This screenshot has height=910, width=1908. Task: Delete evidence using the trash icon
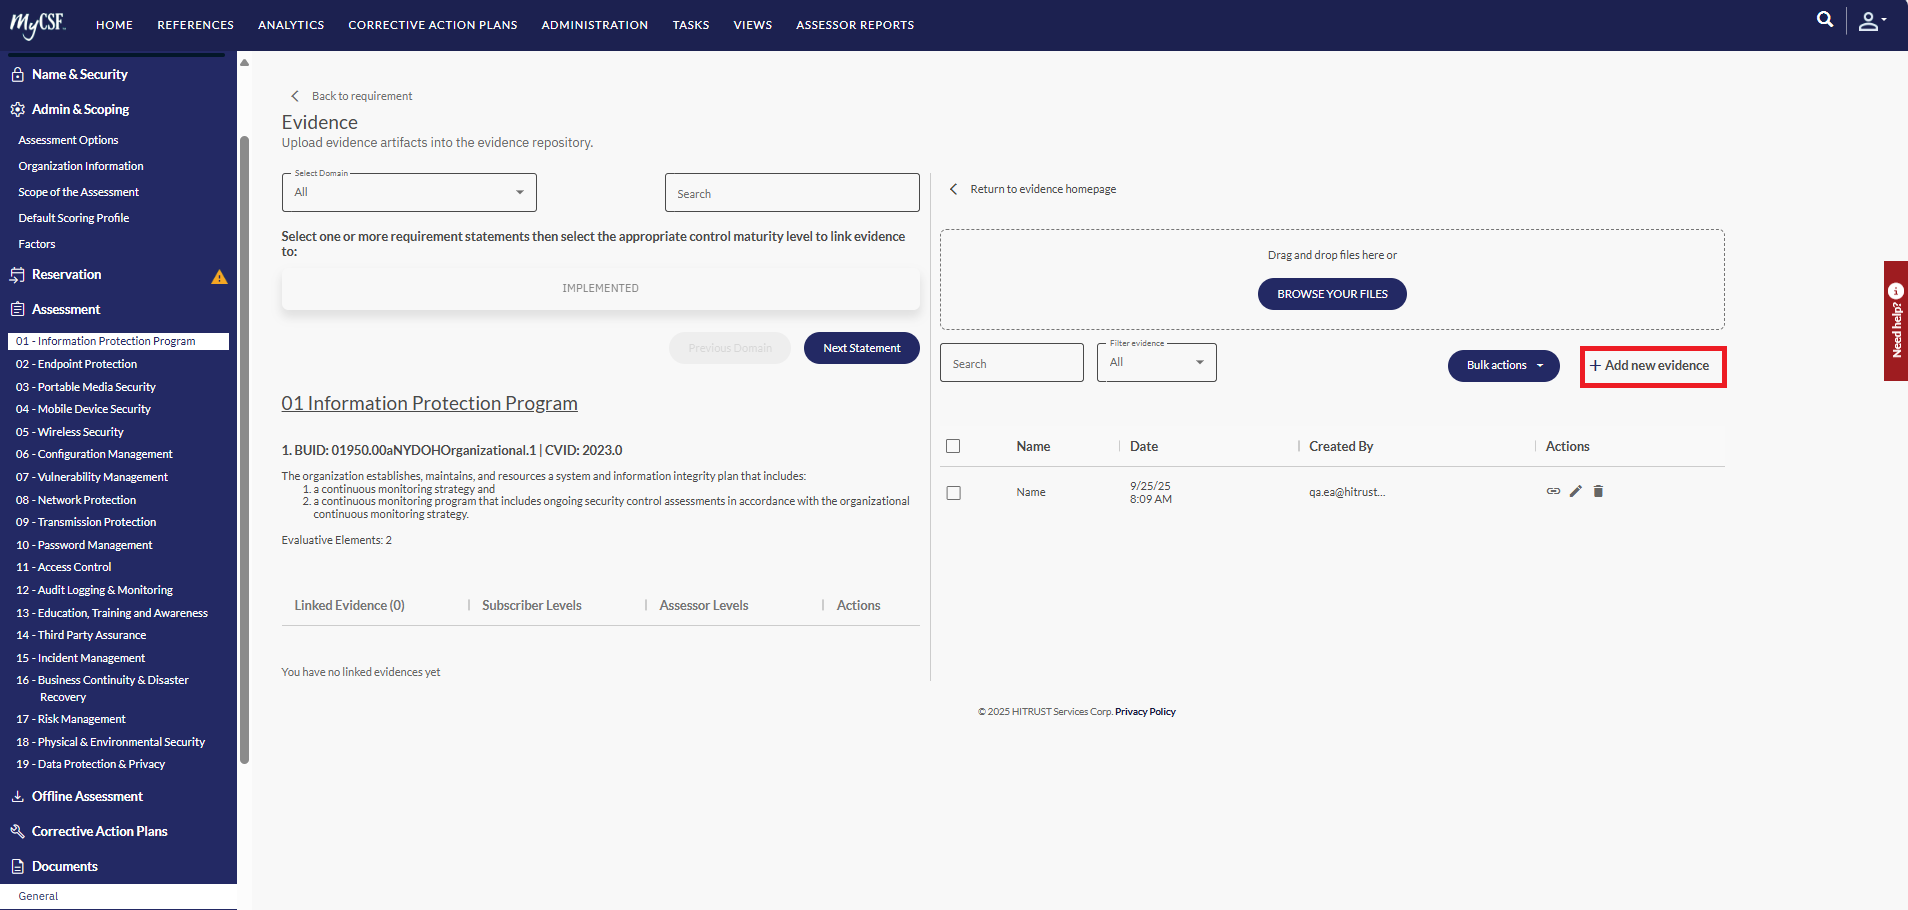click(1598, 491)
